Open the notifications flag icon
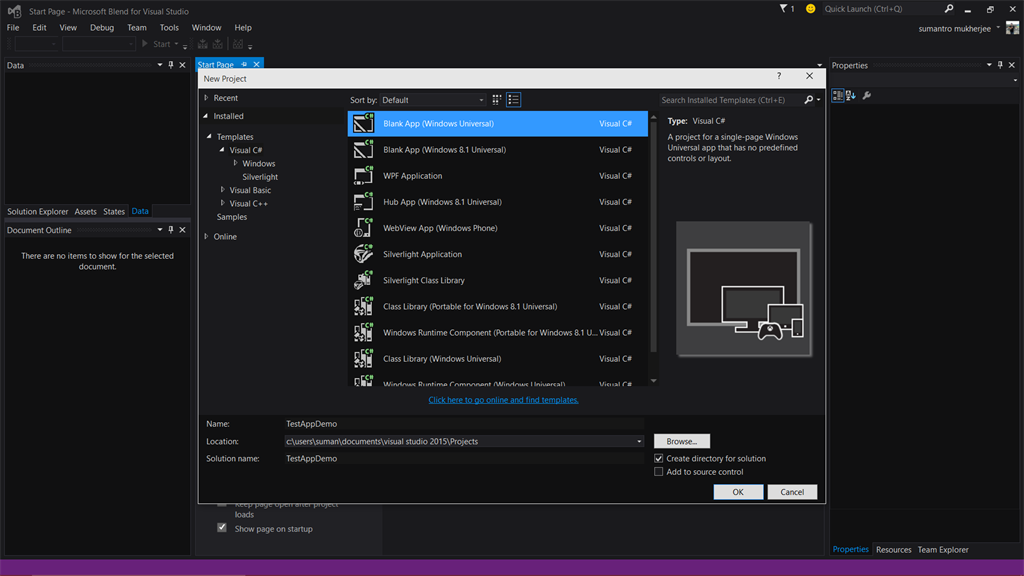 [x=783, y=8]
